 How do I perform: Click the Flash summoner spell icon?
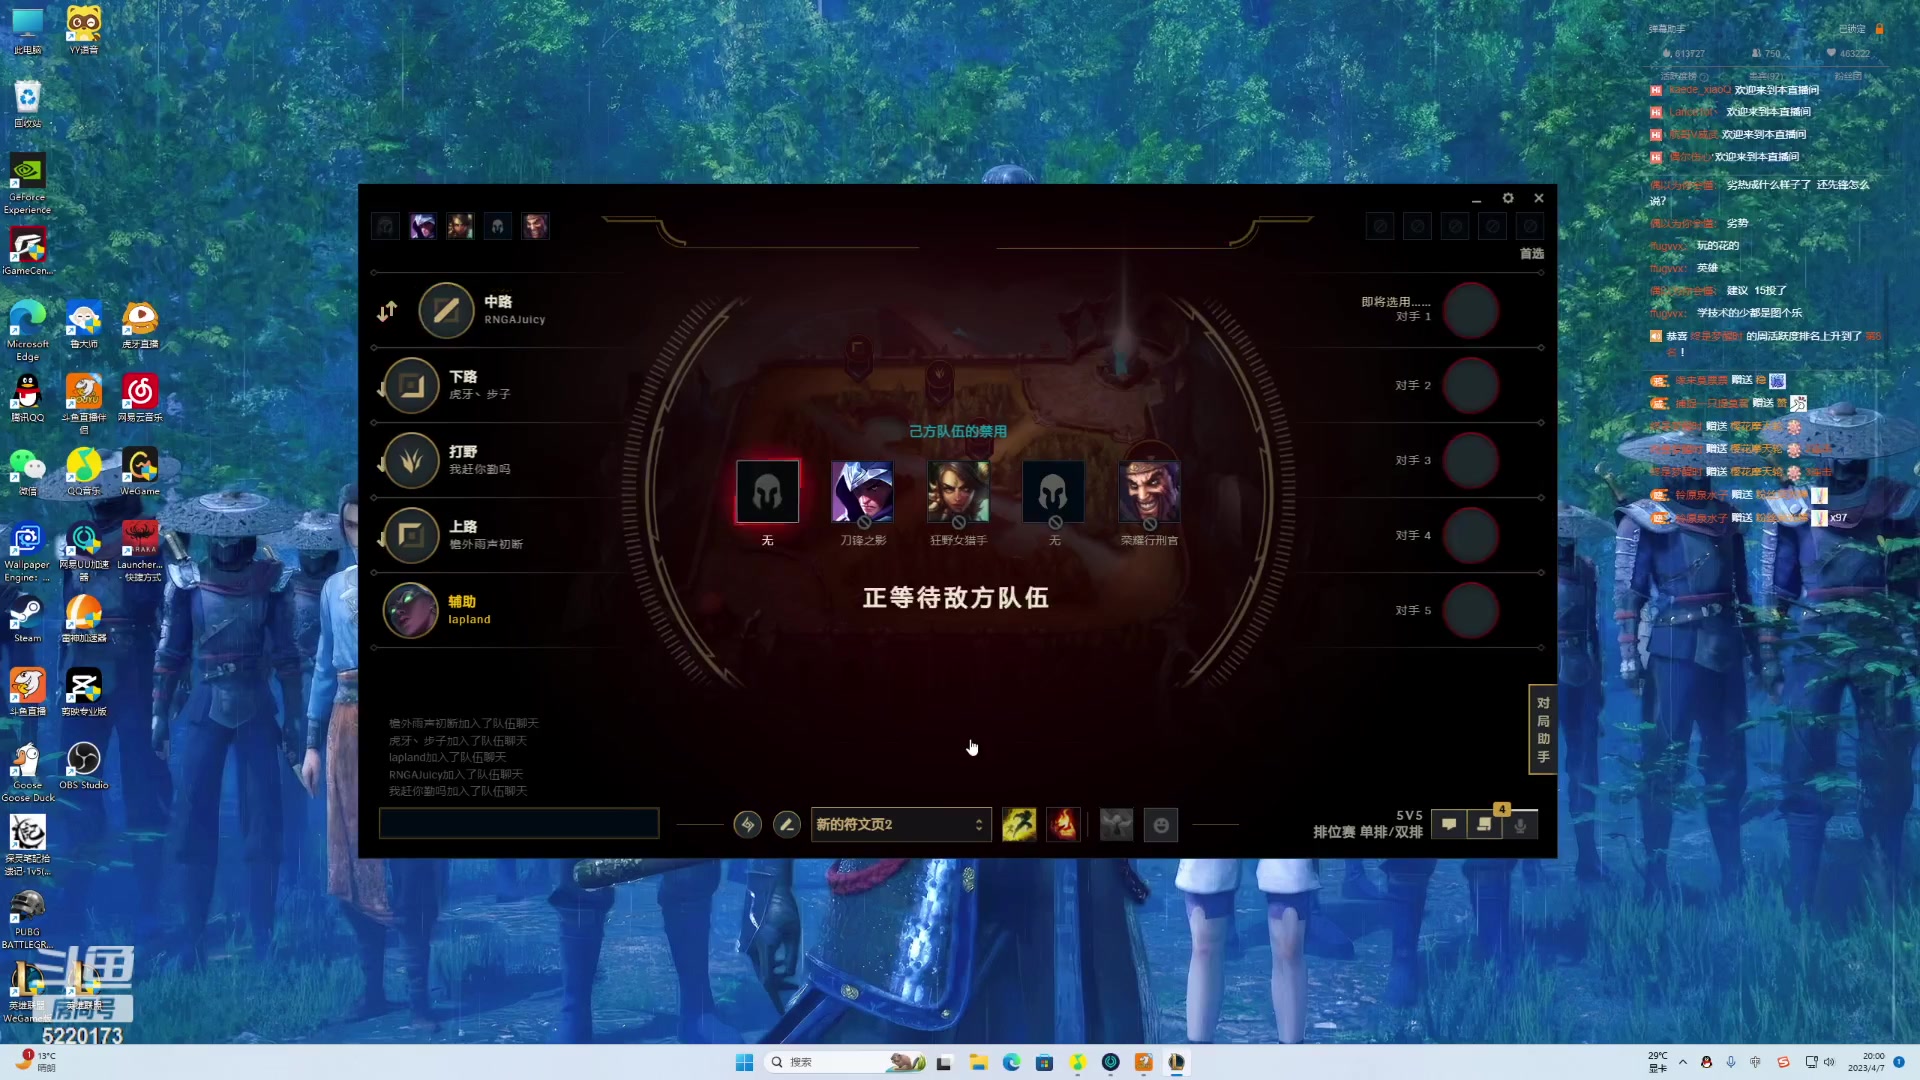[1019, 825]
